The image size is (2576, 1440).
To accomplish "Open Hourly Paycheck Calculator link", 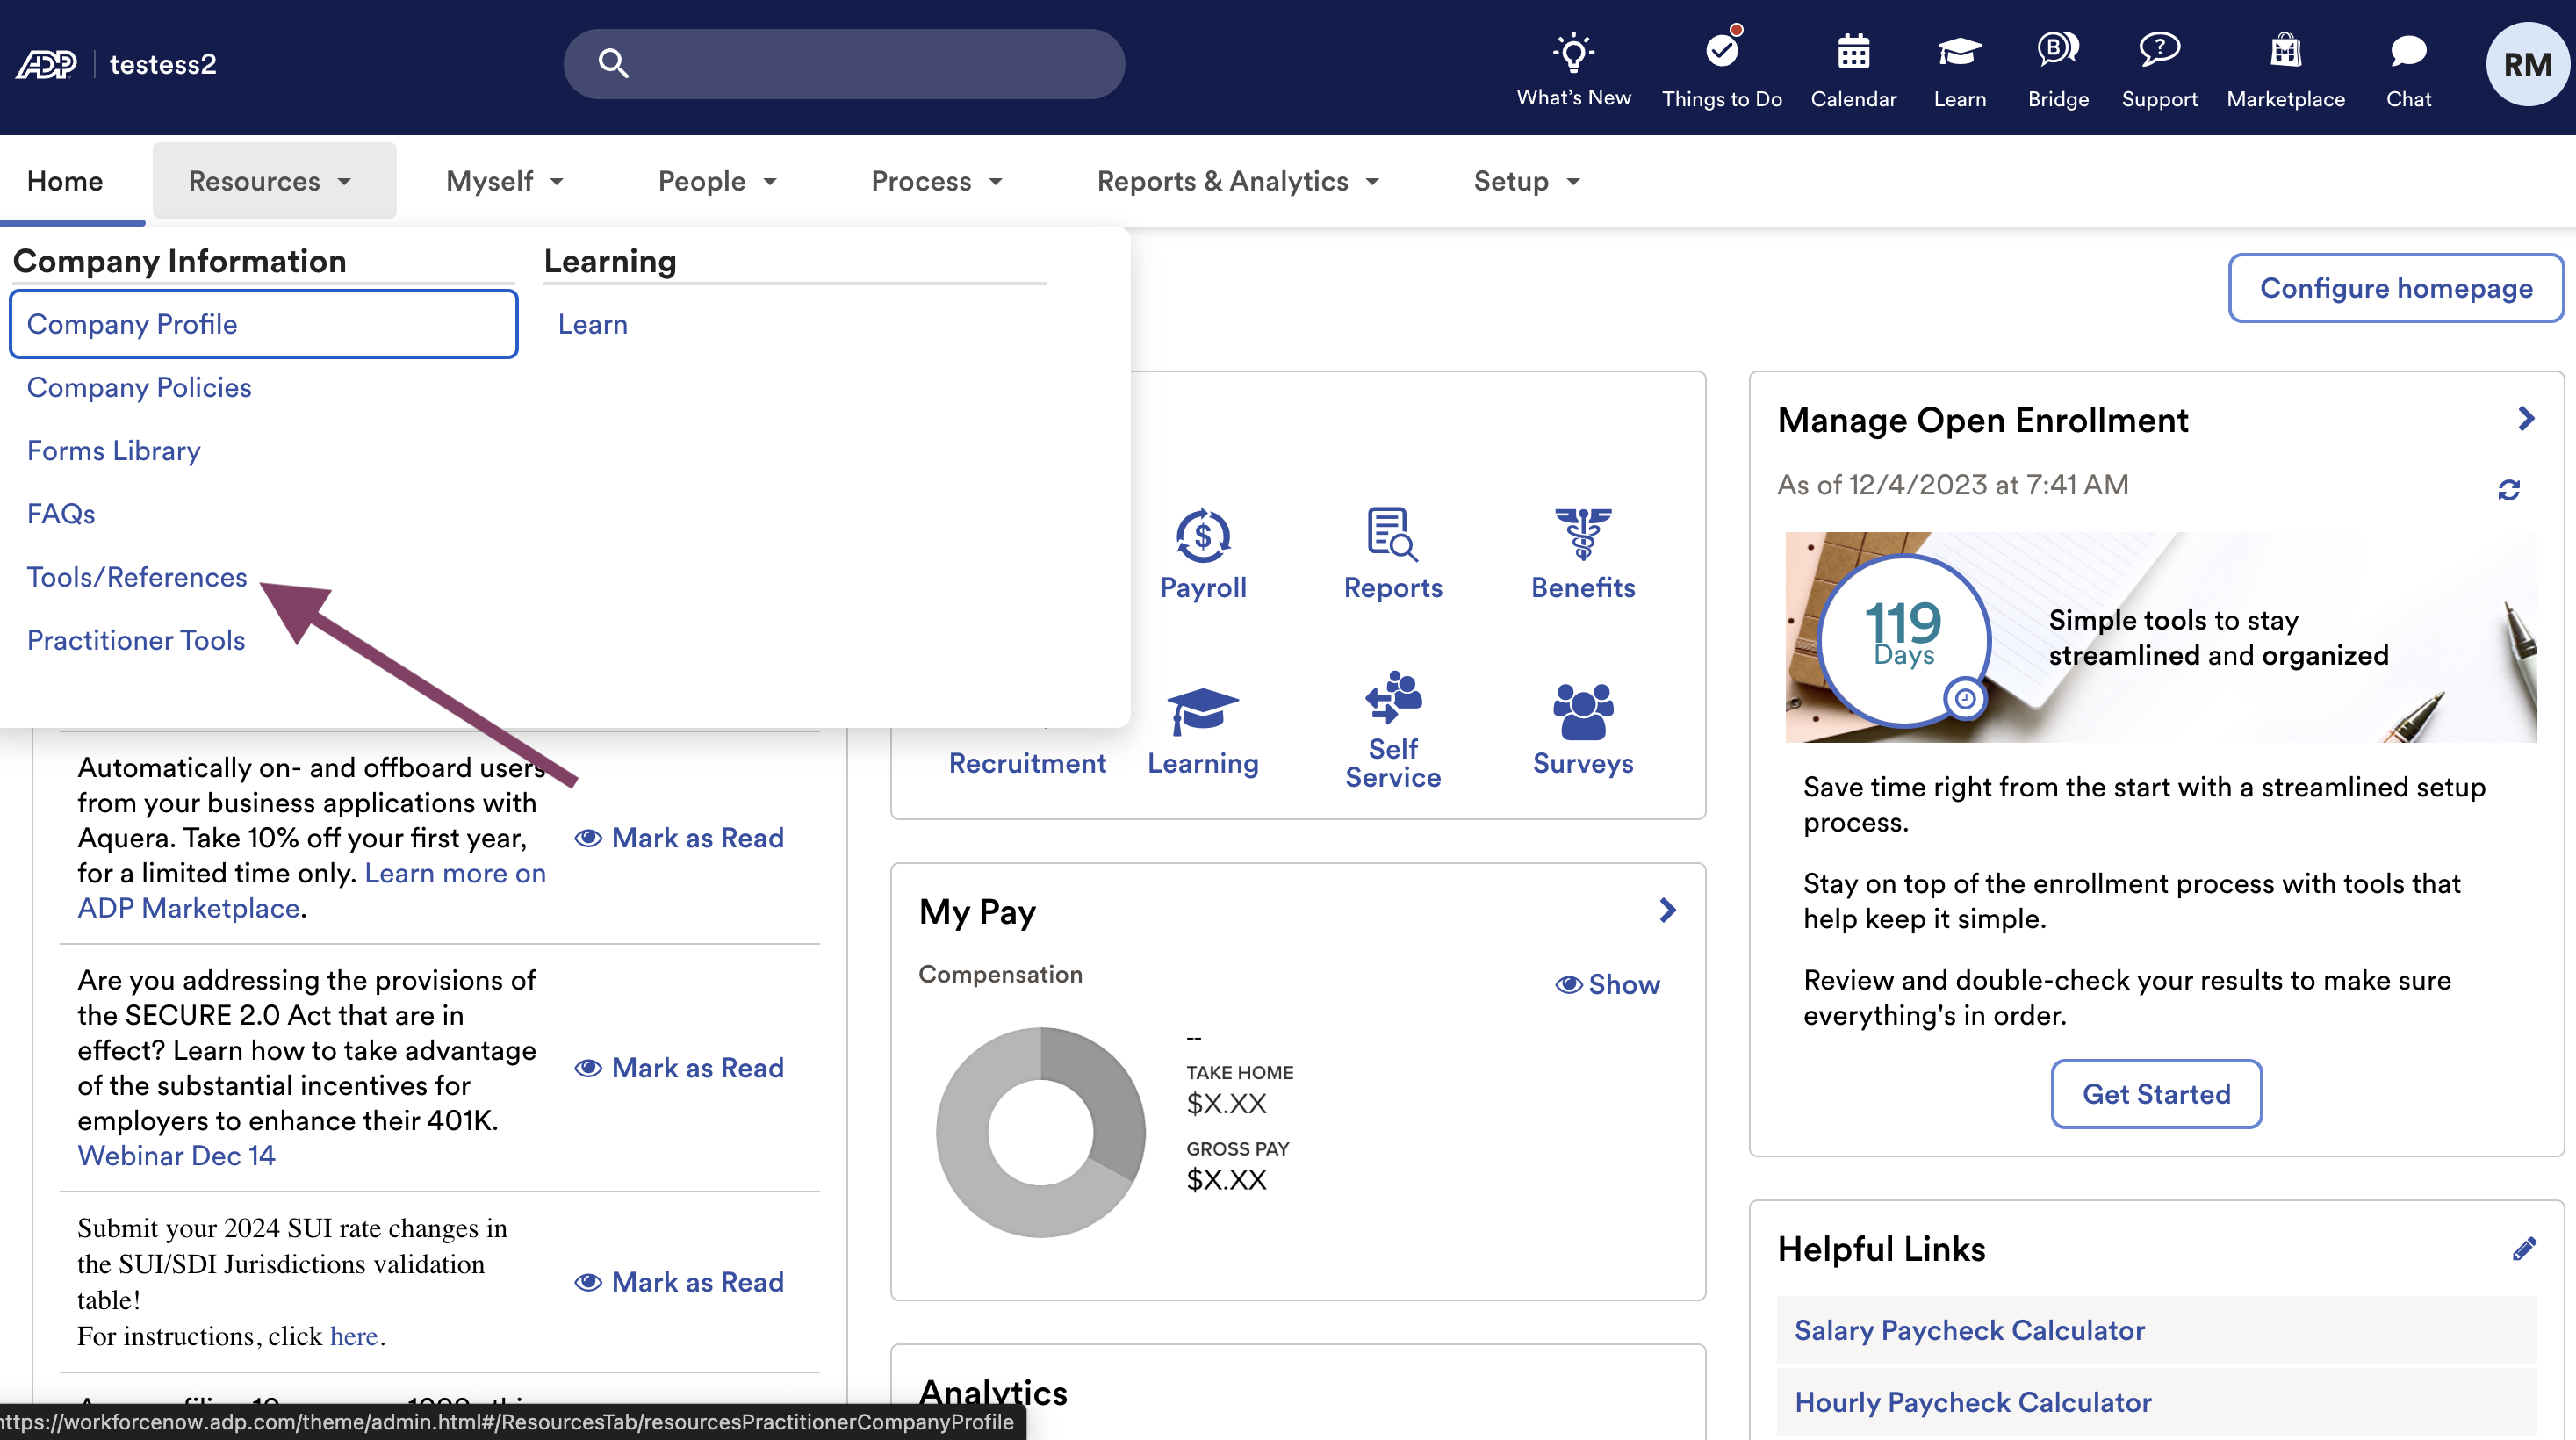I will point(1973,1402).
